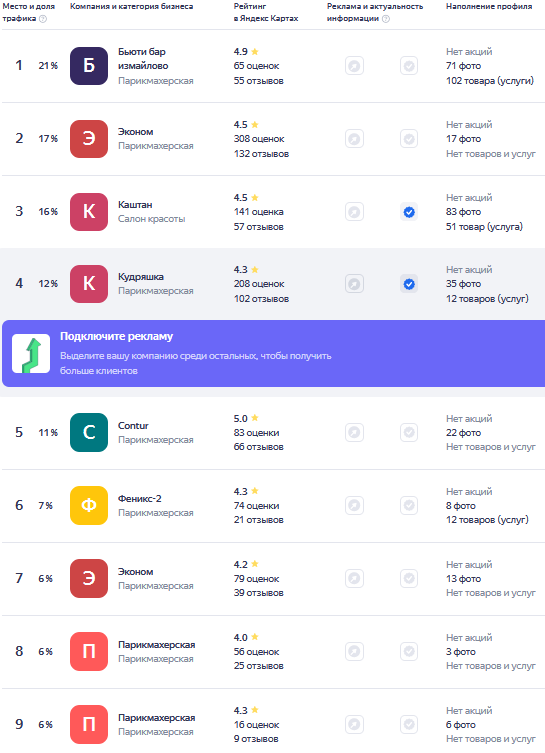Open the Каштан company name link
Viewport: 545px width, 753px height.
[x=135, y=205]
